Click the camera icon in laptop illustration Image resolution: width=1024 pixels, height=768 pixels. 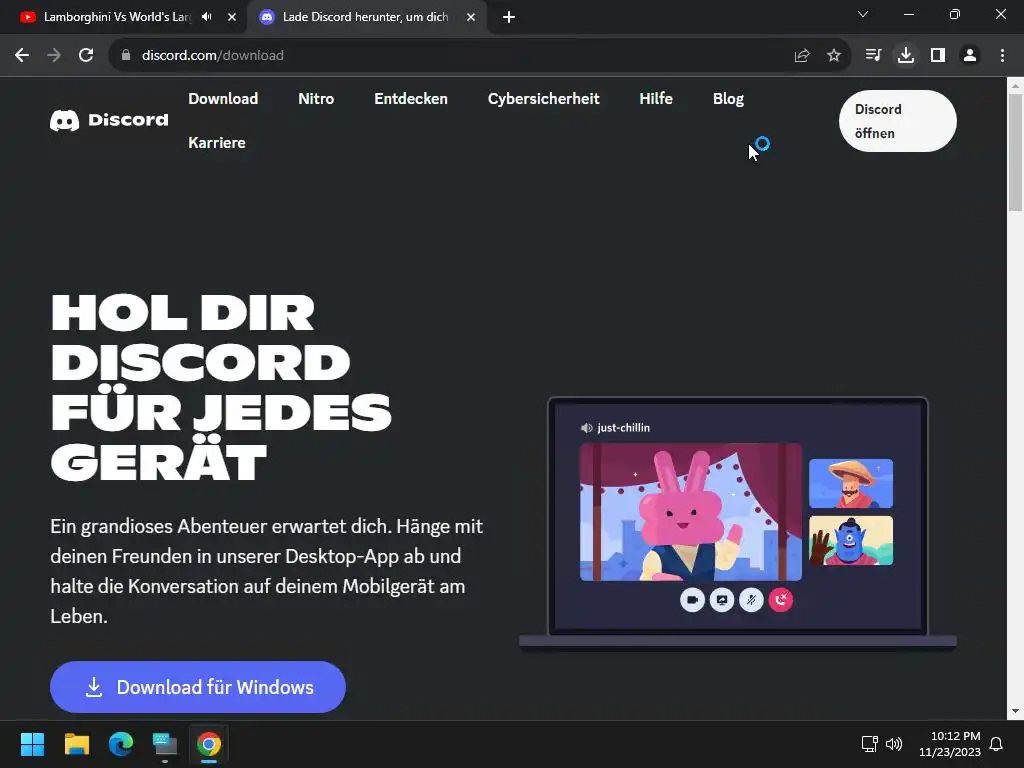[x=692, y=600]
